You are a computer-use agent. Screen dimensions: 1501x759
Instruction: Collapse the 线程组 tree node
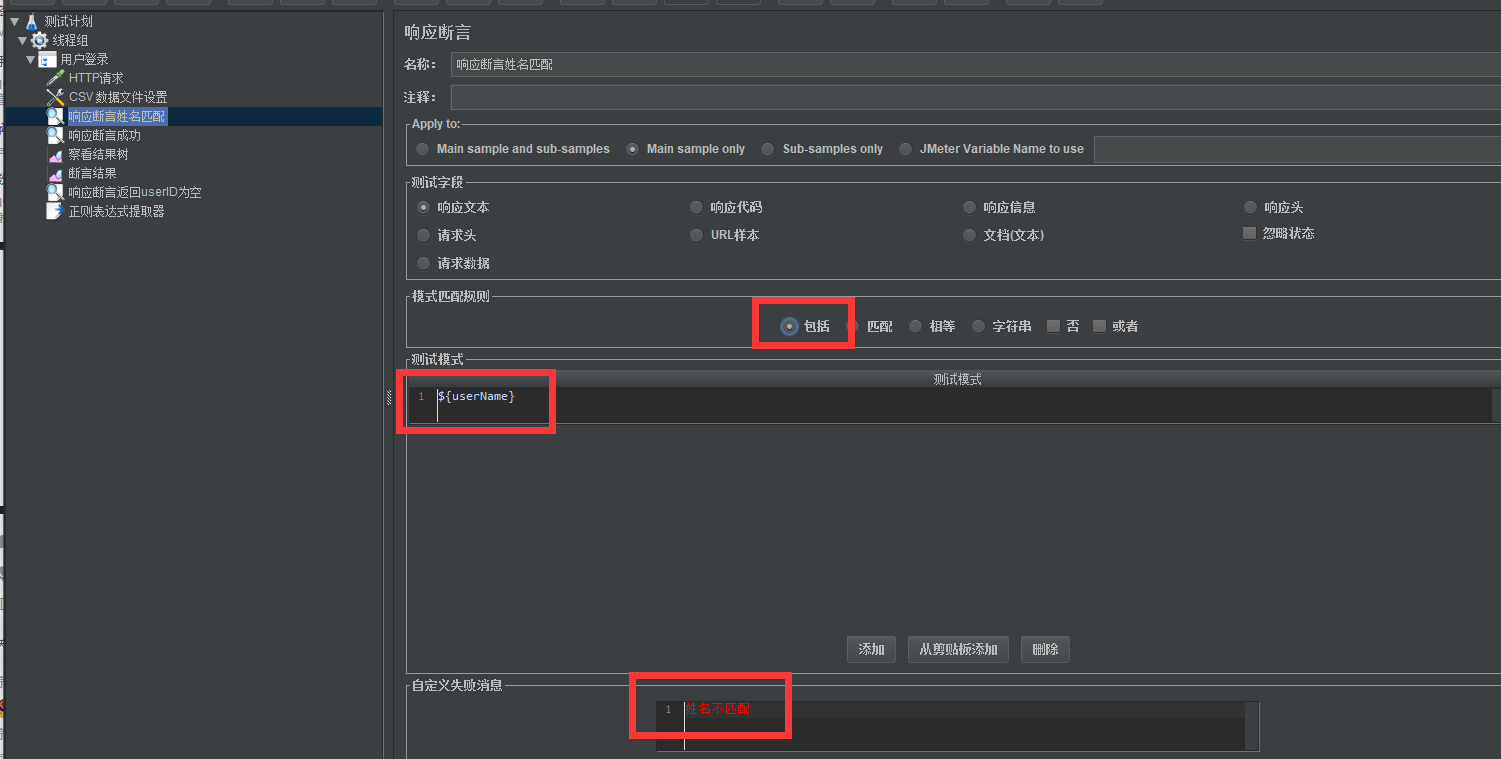pyautogui.click(x=22, y=39)
